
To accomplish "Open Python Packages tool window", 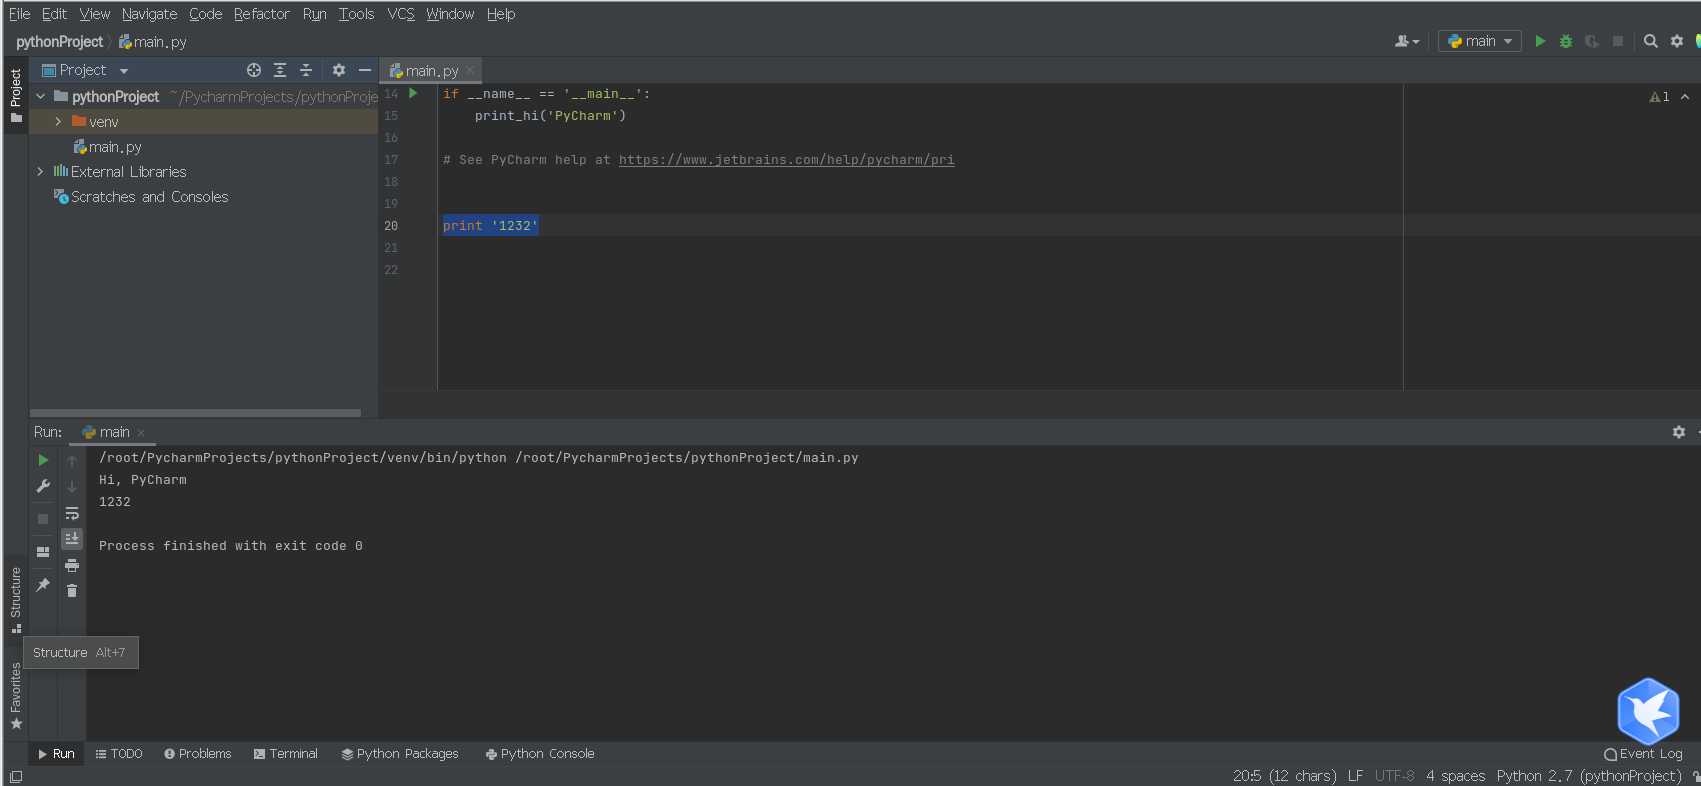I will pos(400,754).
